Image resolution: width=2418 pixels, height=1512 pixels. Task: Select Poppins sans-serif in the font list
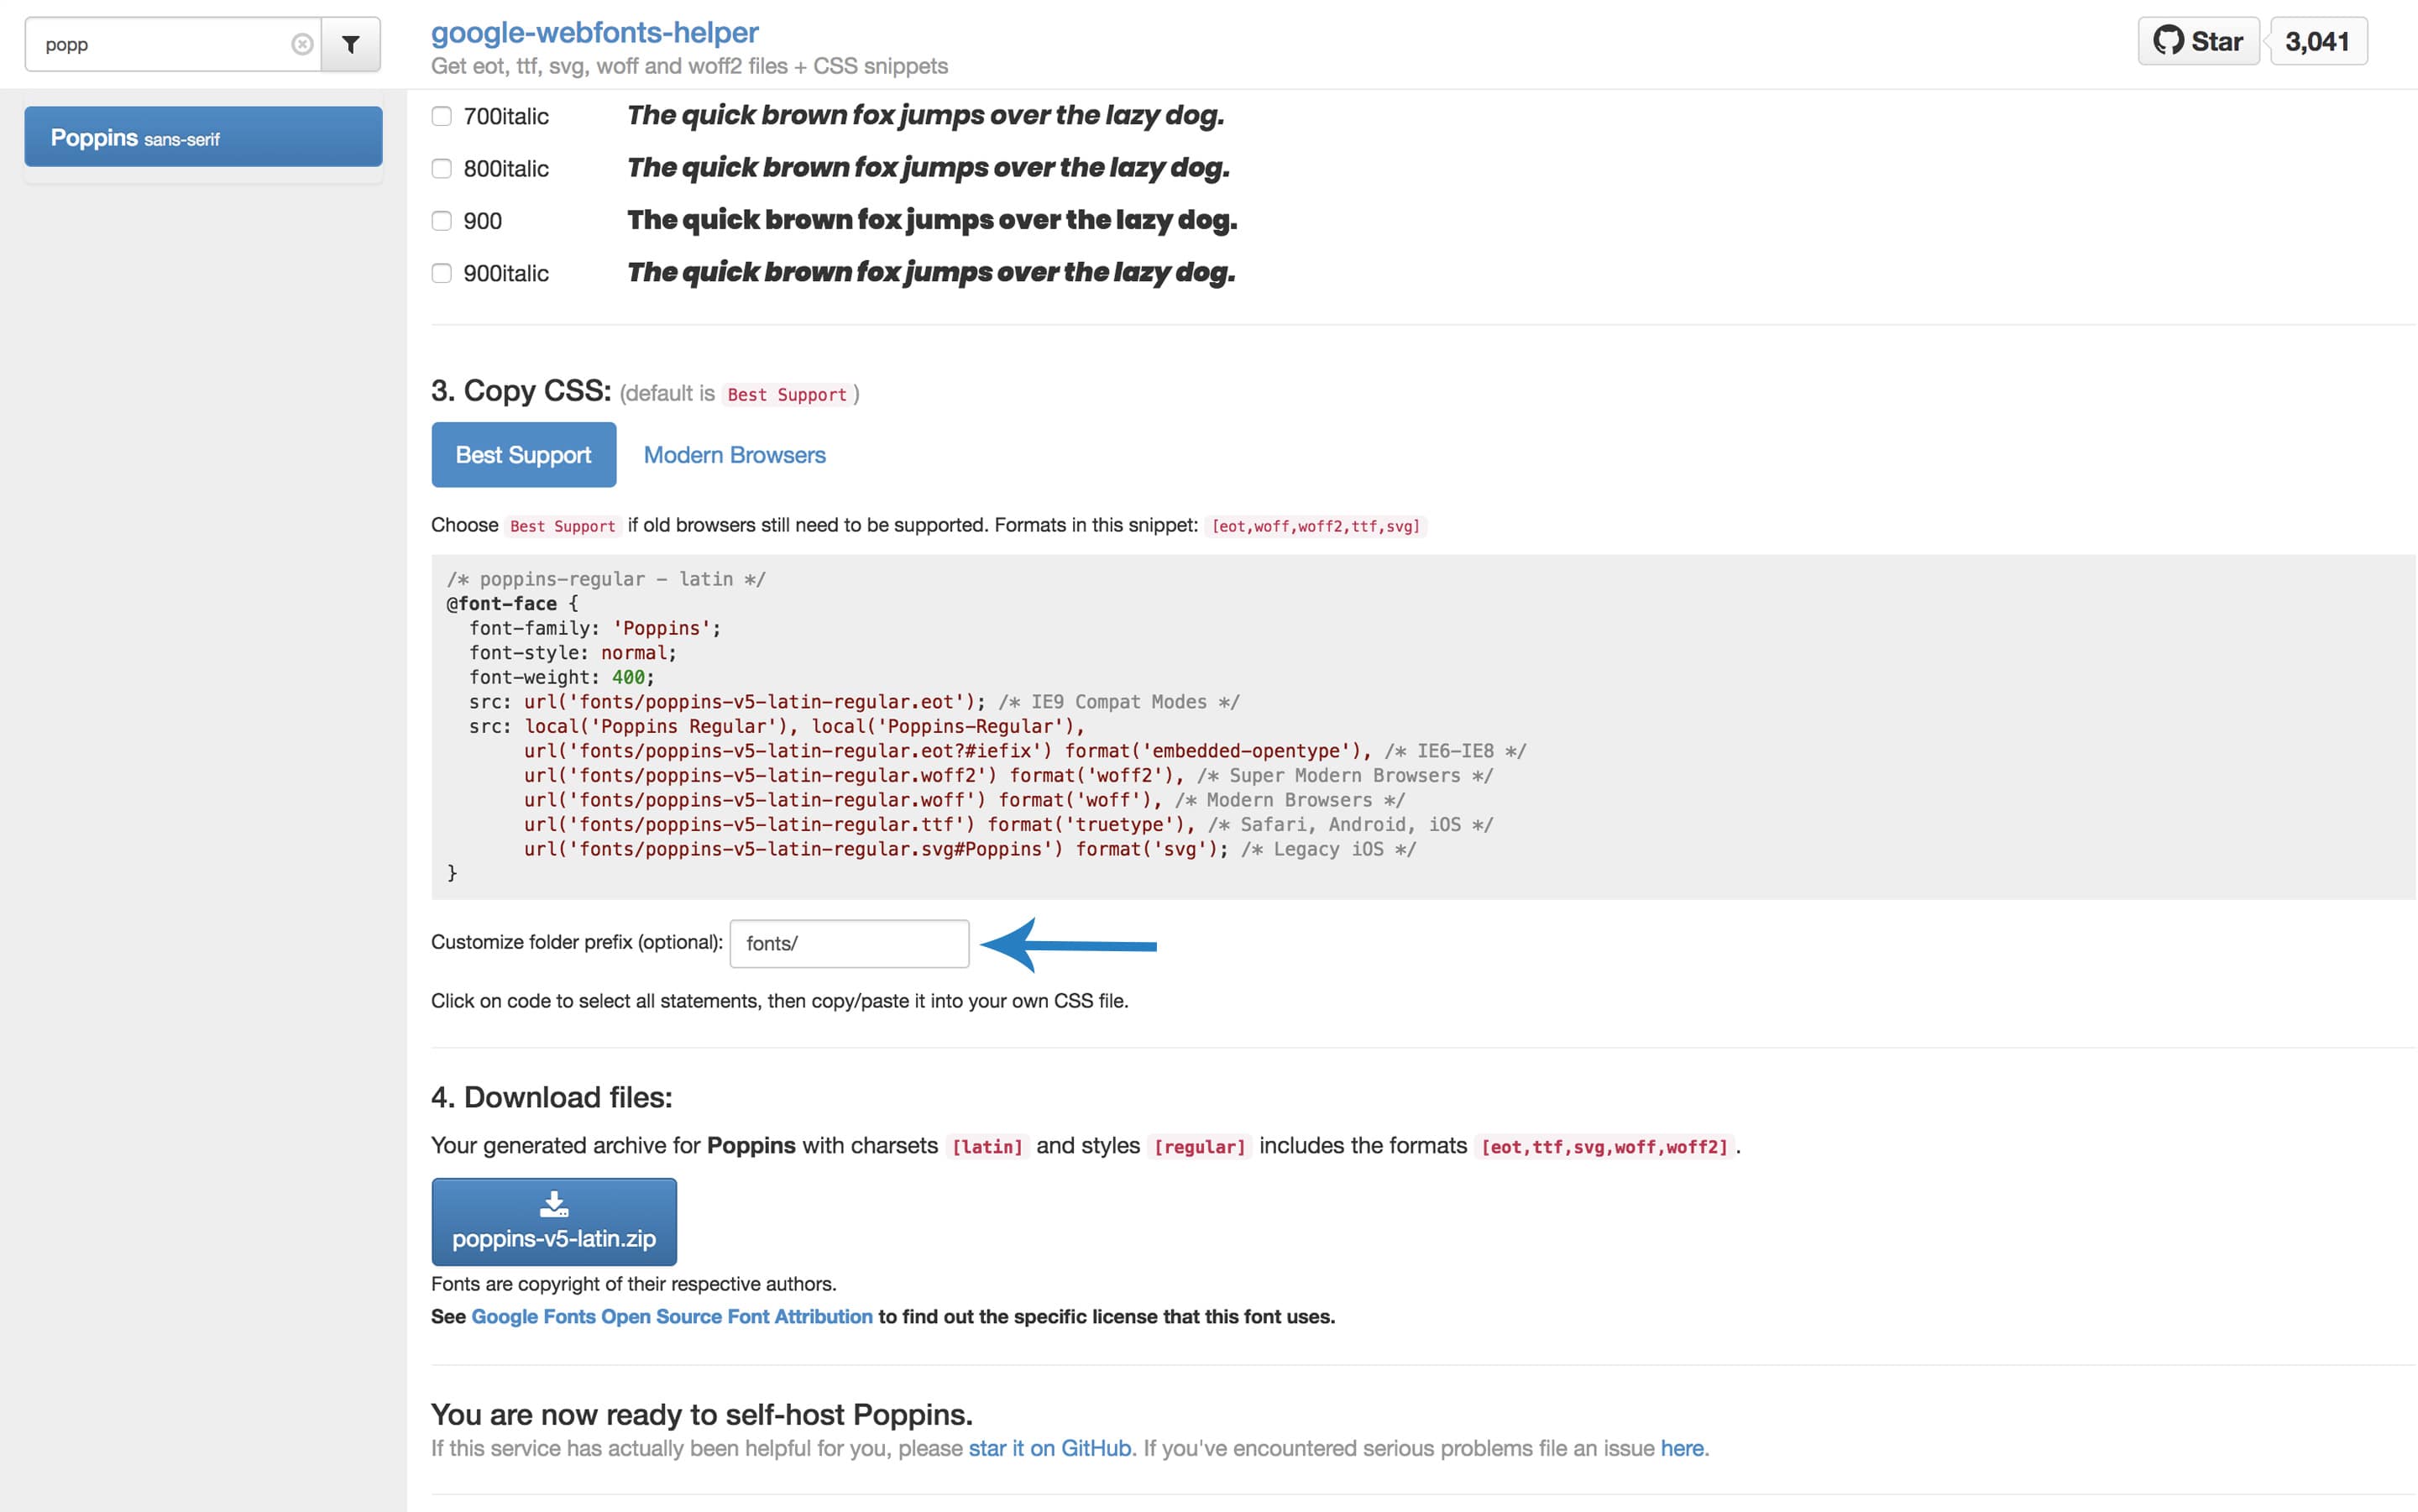pos(203,137)
